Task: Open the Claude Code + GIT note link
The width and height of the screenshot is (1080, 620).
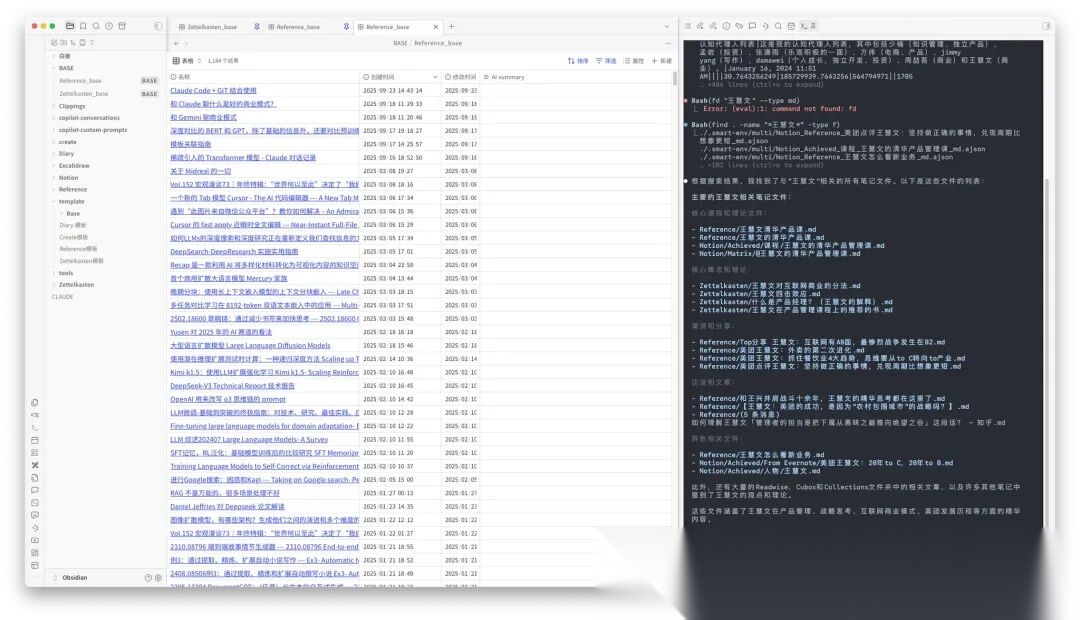Action: pyautogui.click(x=214, y=90)
